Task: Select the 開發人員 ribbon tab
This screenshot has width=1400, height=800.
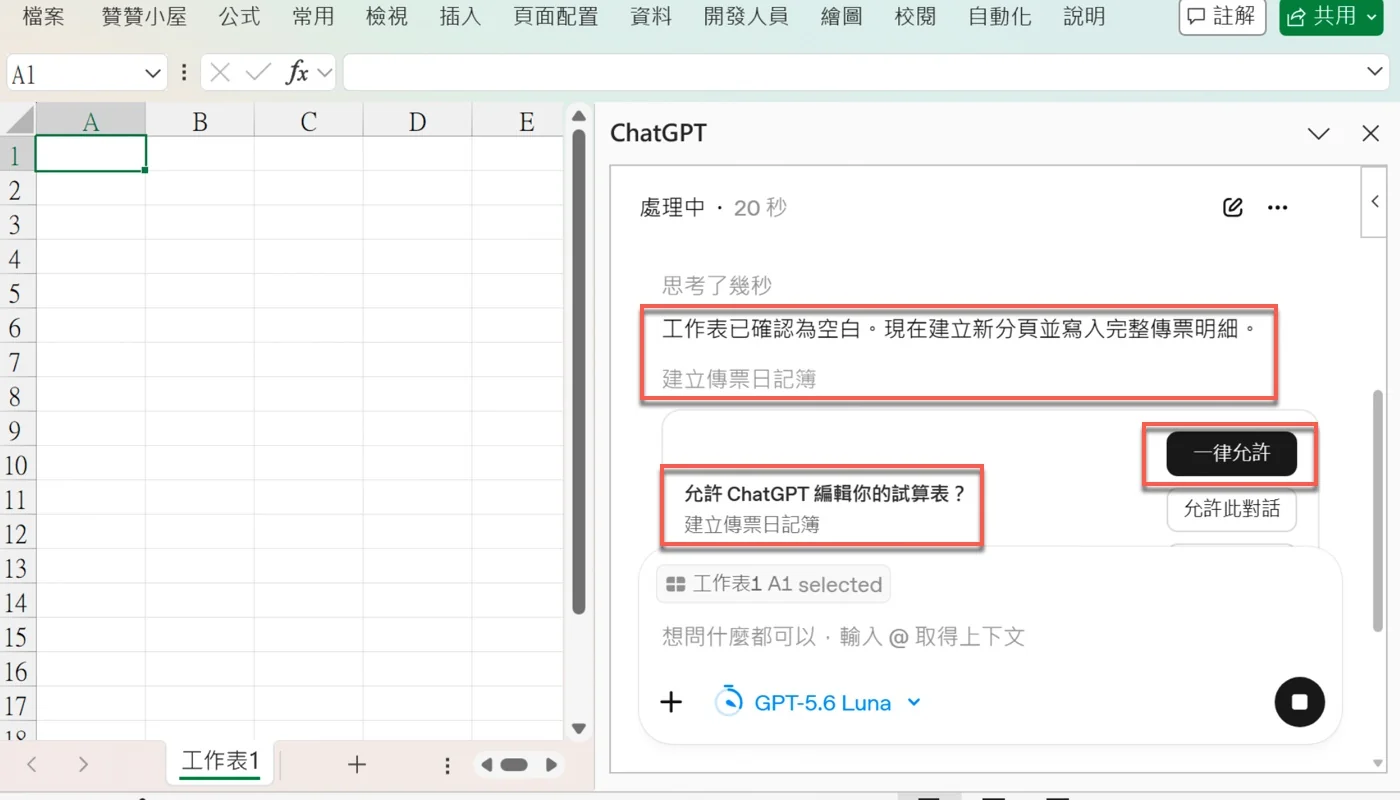Action: click(x=745, y=17)
